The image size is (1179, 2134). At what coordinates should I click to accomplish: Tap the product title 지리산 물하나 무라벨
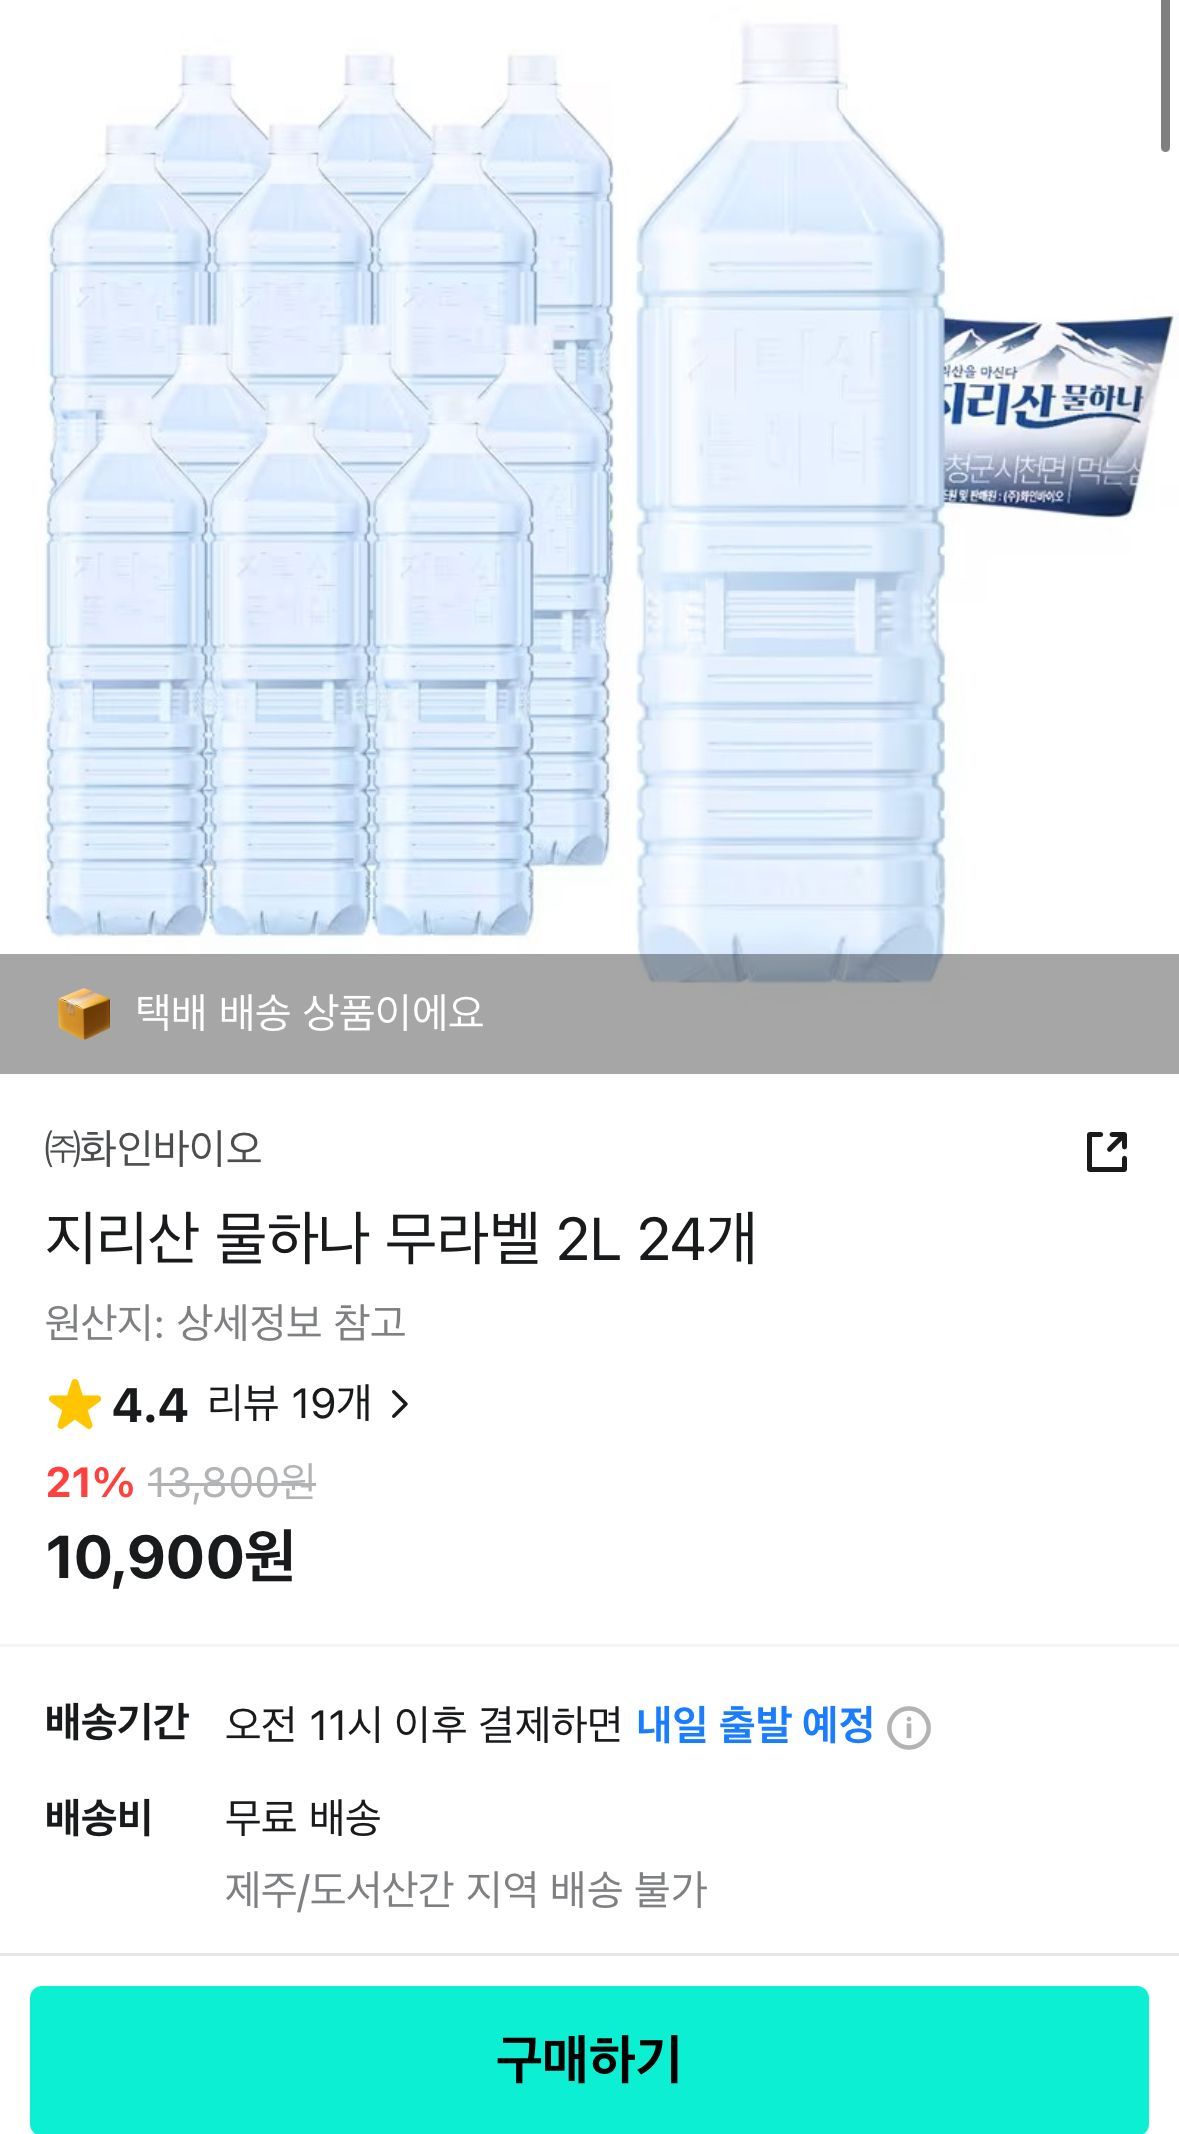(400, 1238)
